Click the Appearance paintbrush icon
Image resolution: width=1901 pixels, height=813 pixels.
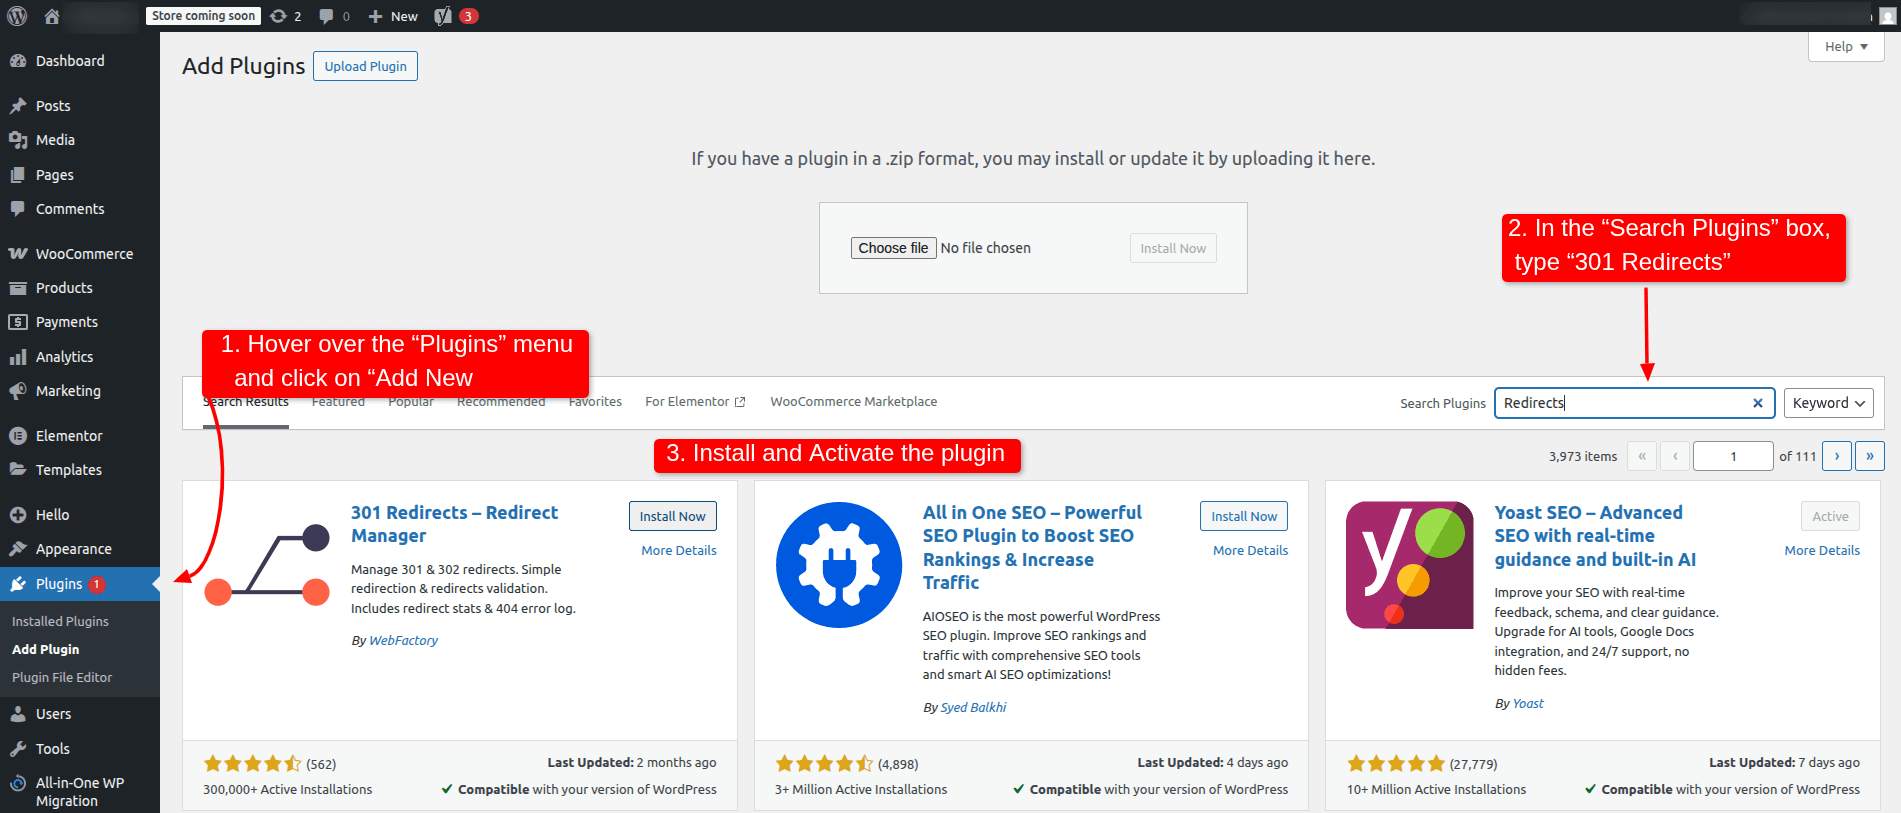click(18, 549)
